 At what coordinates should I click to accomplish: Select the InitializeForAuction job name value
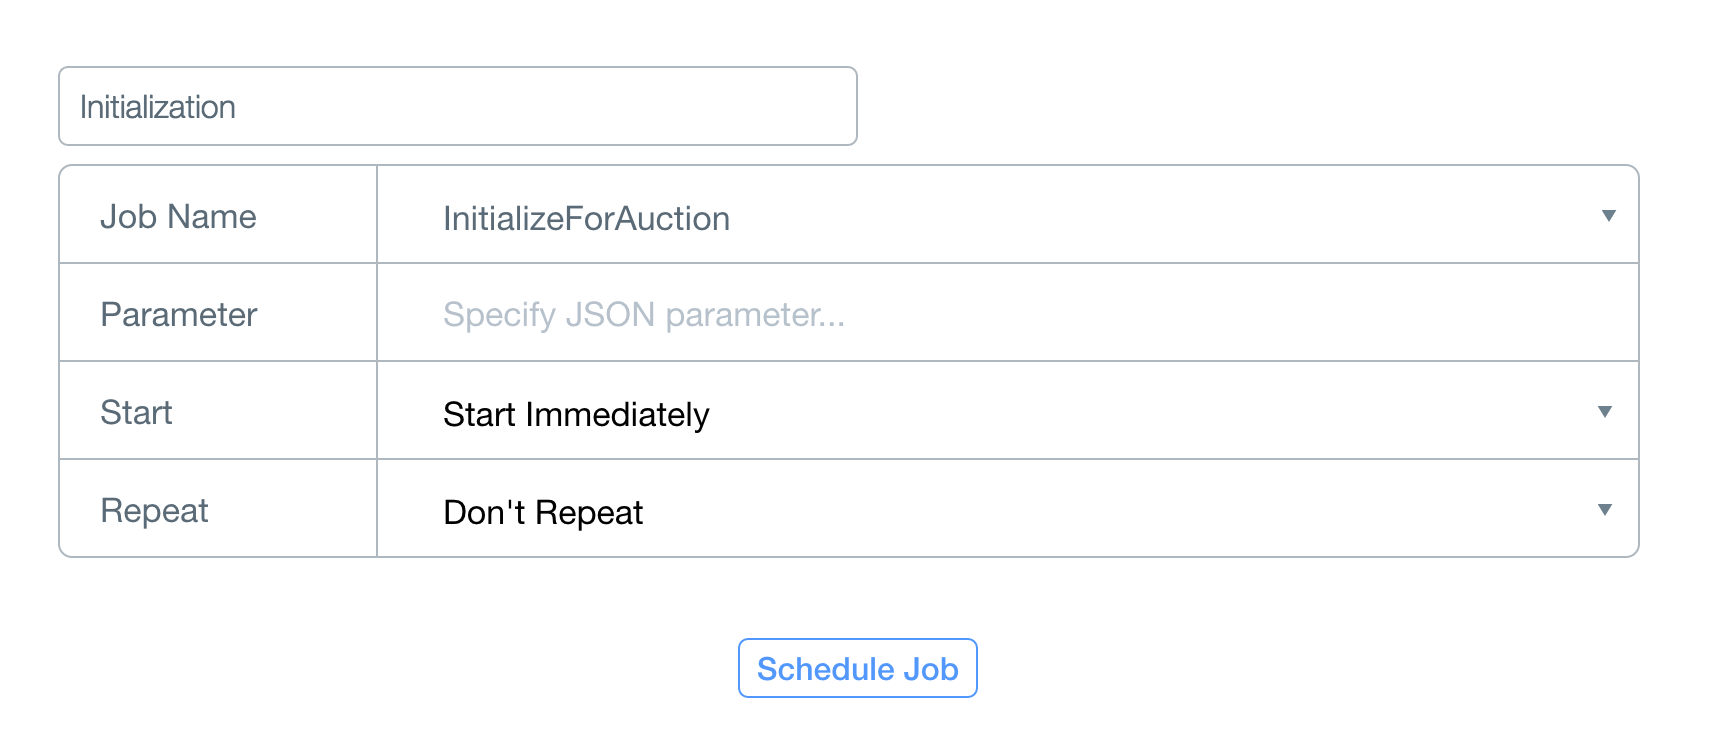[x=586, y=218]
